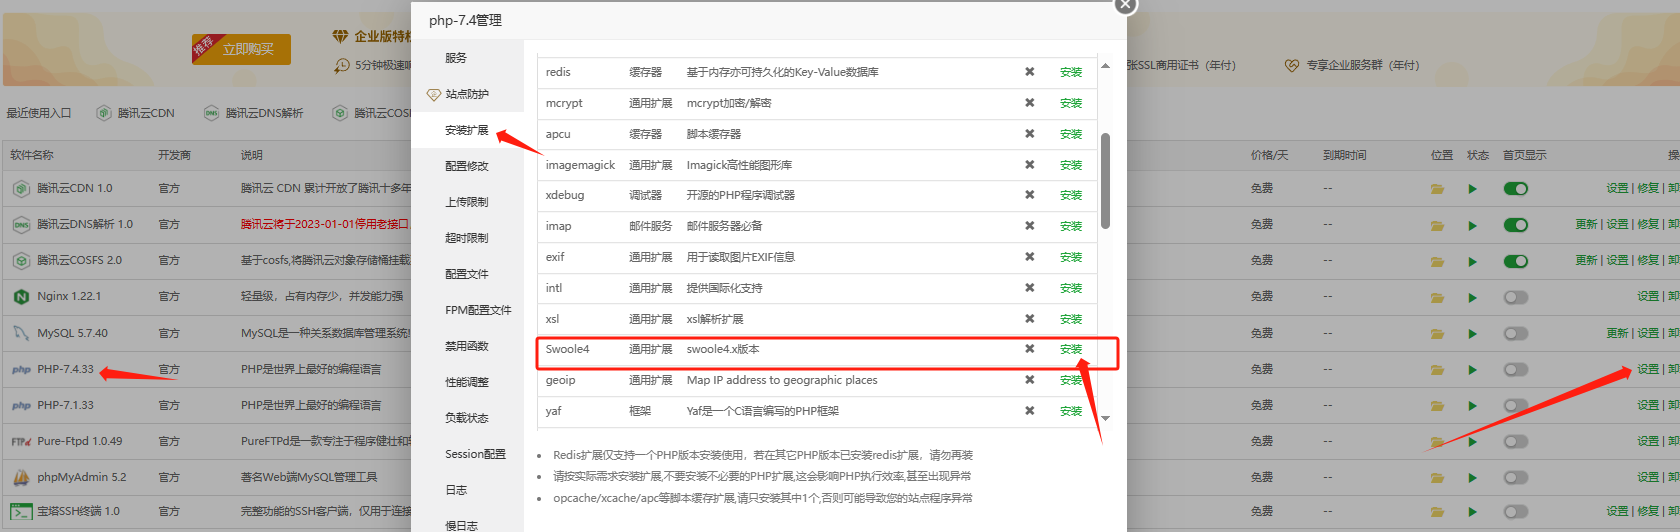The height and width of the screenshot is (532, 1680).
Task: Enable homepage display for PHP-7.4.33
Action: click(x=1516, y=369)
